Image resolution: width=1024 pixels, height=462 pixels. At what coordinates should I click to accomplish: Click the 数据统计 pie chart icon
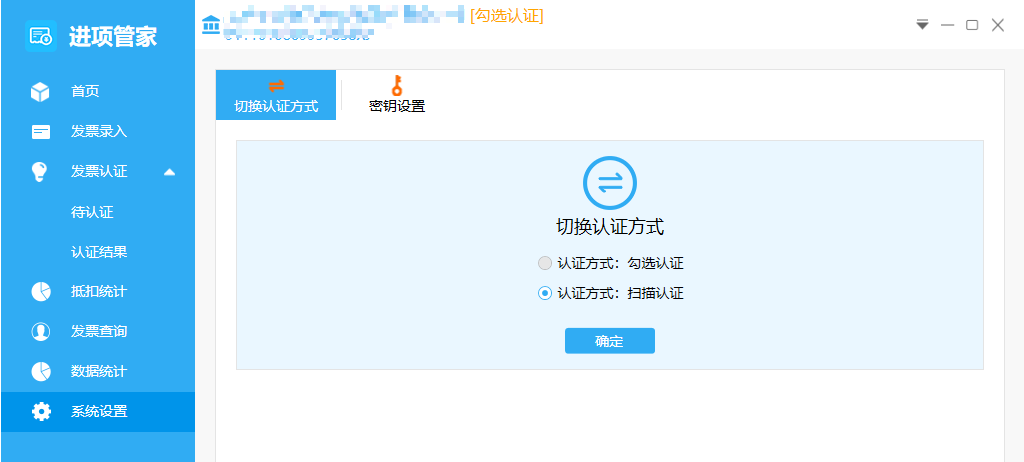(x=40, y=371)
